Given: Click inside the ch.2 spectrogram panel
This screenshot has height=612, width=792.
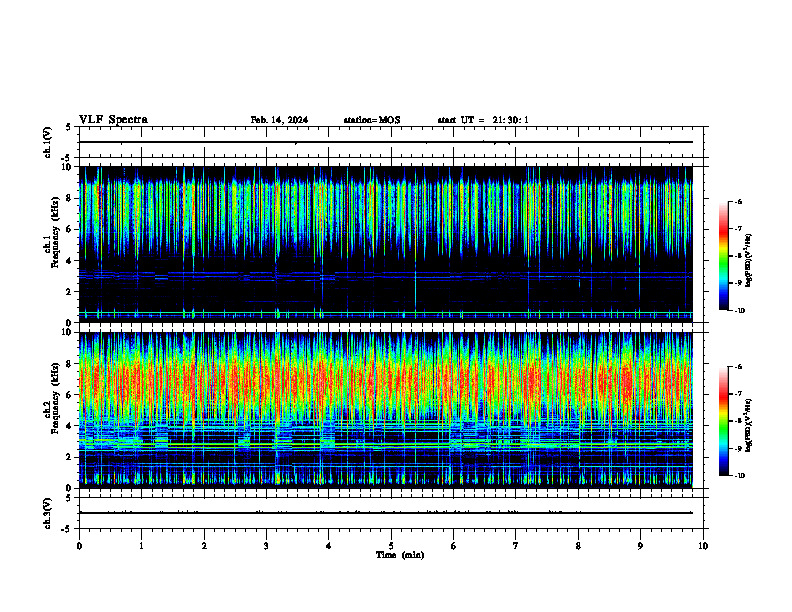Looking at the screenshot, I should [385, 410].
